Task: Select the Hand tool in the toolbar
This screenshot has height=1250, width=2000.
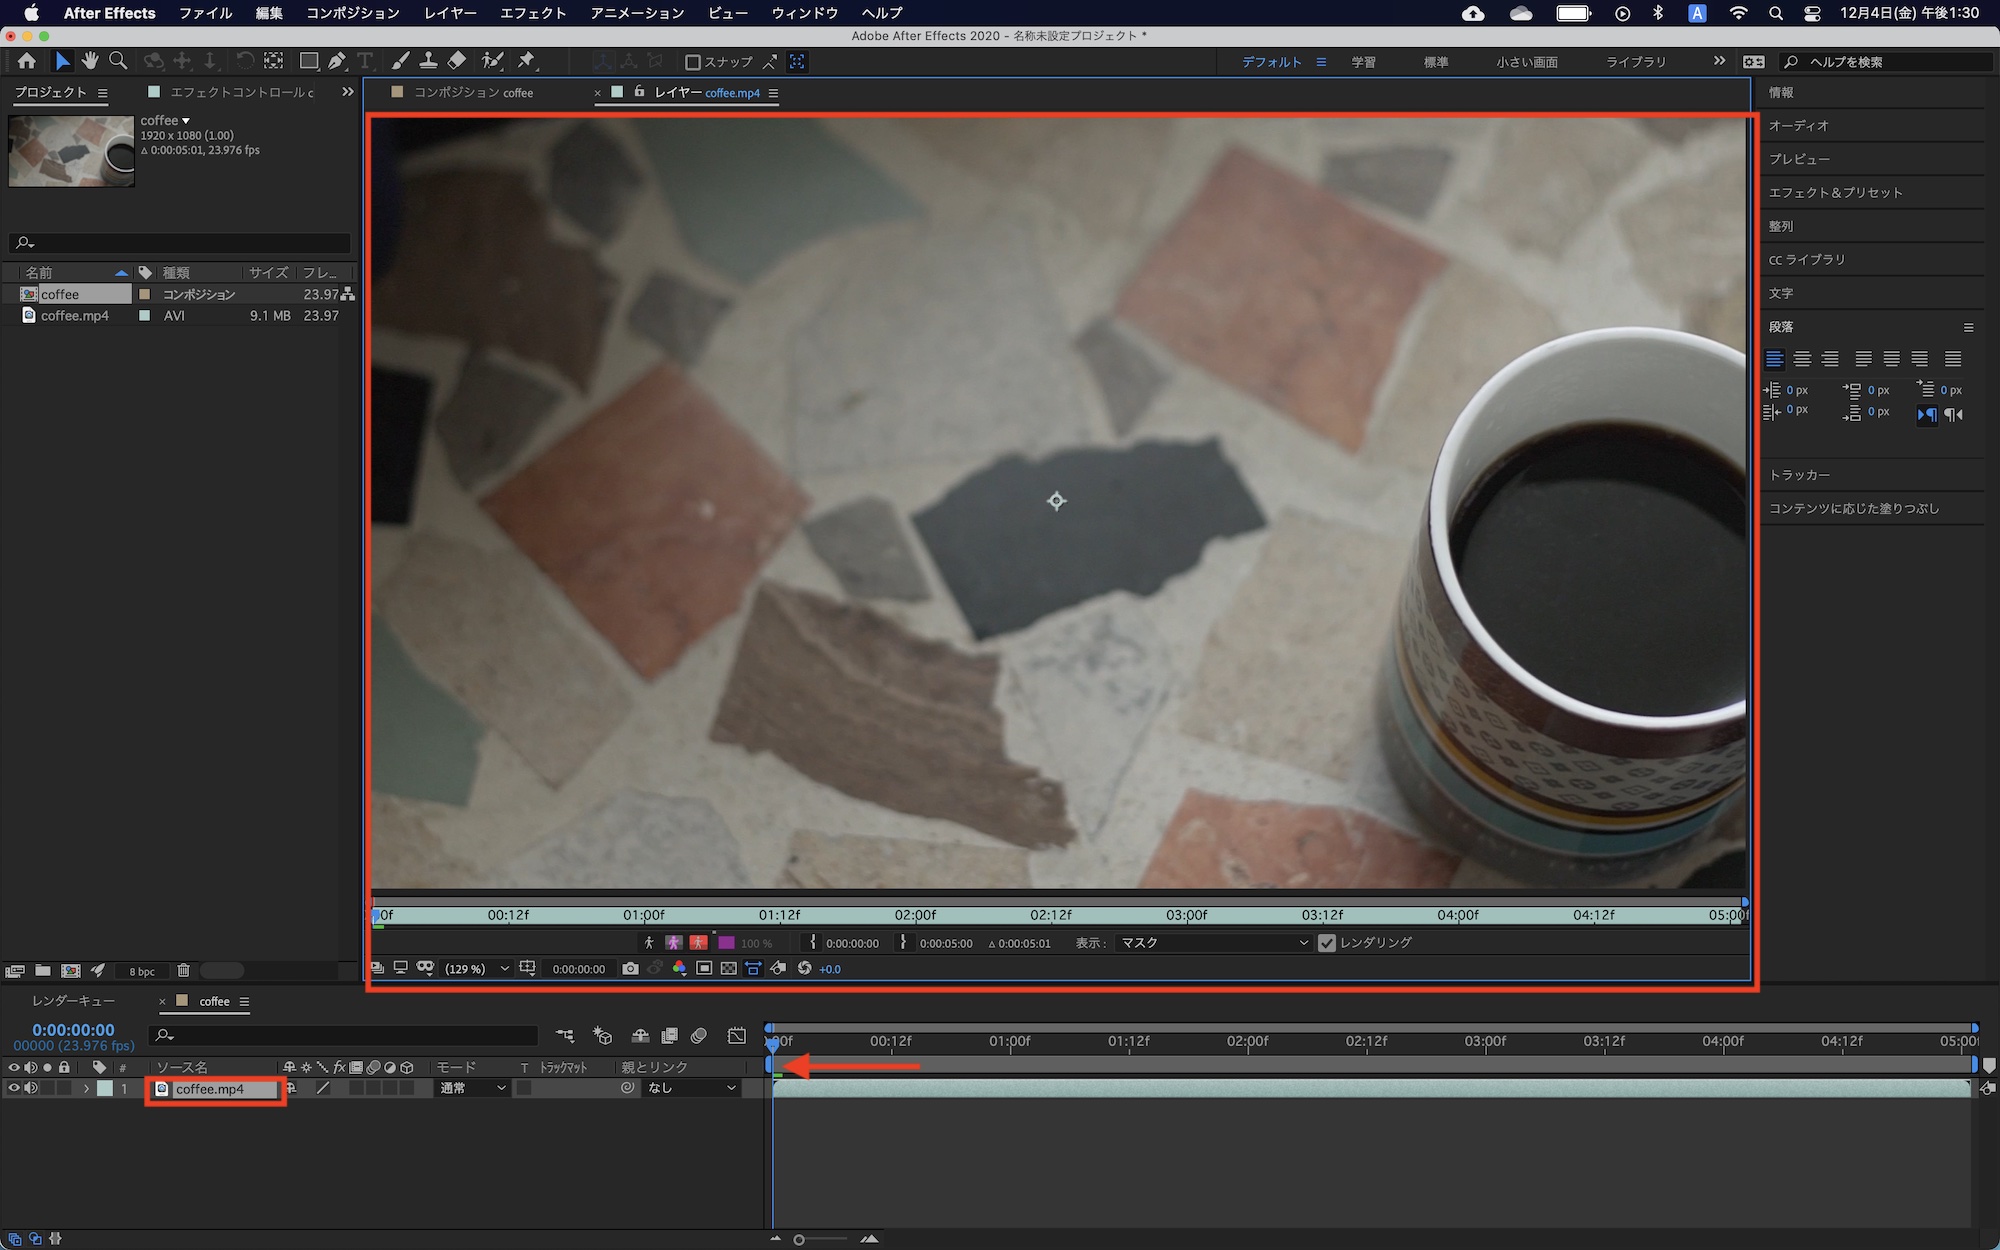Action: pyautogui.click(x=90, y=61)
